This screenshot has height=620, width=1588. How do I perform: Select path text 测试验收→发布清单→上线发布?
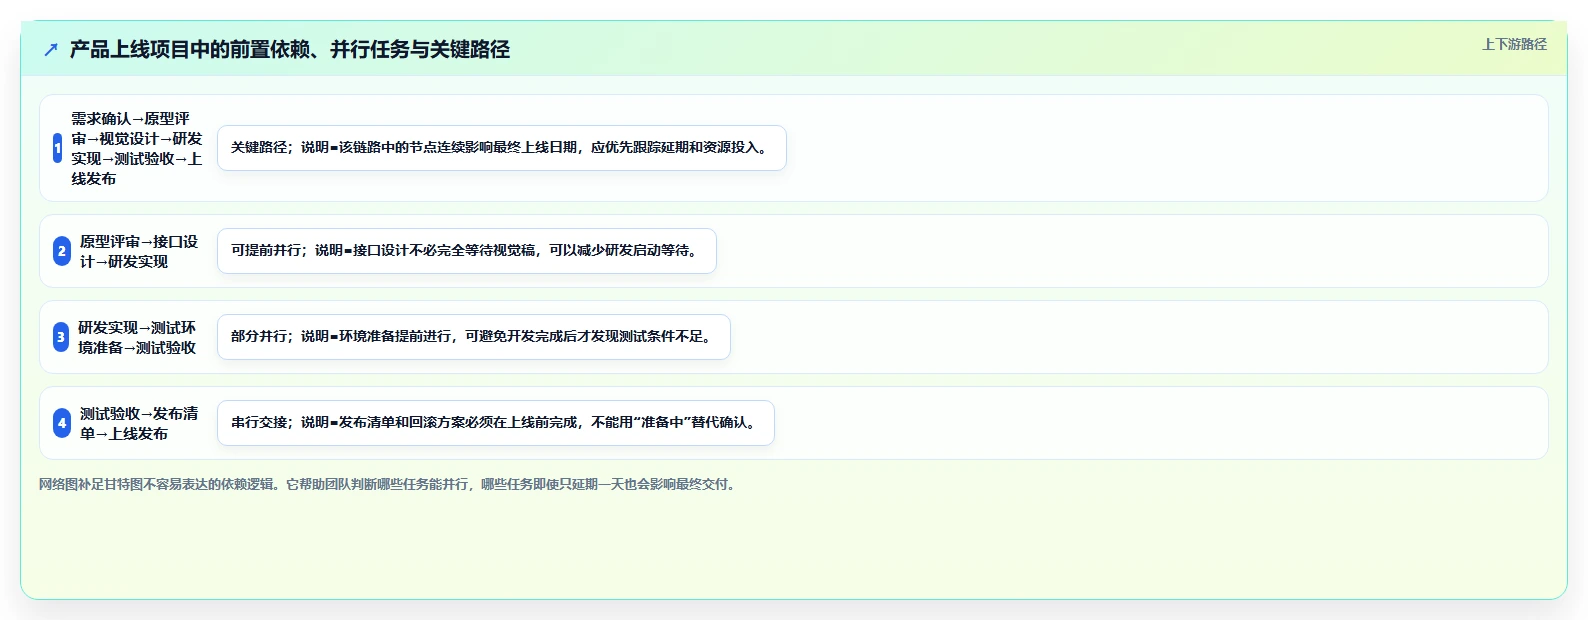[139, 423]
